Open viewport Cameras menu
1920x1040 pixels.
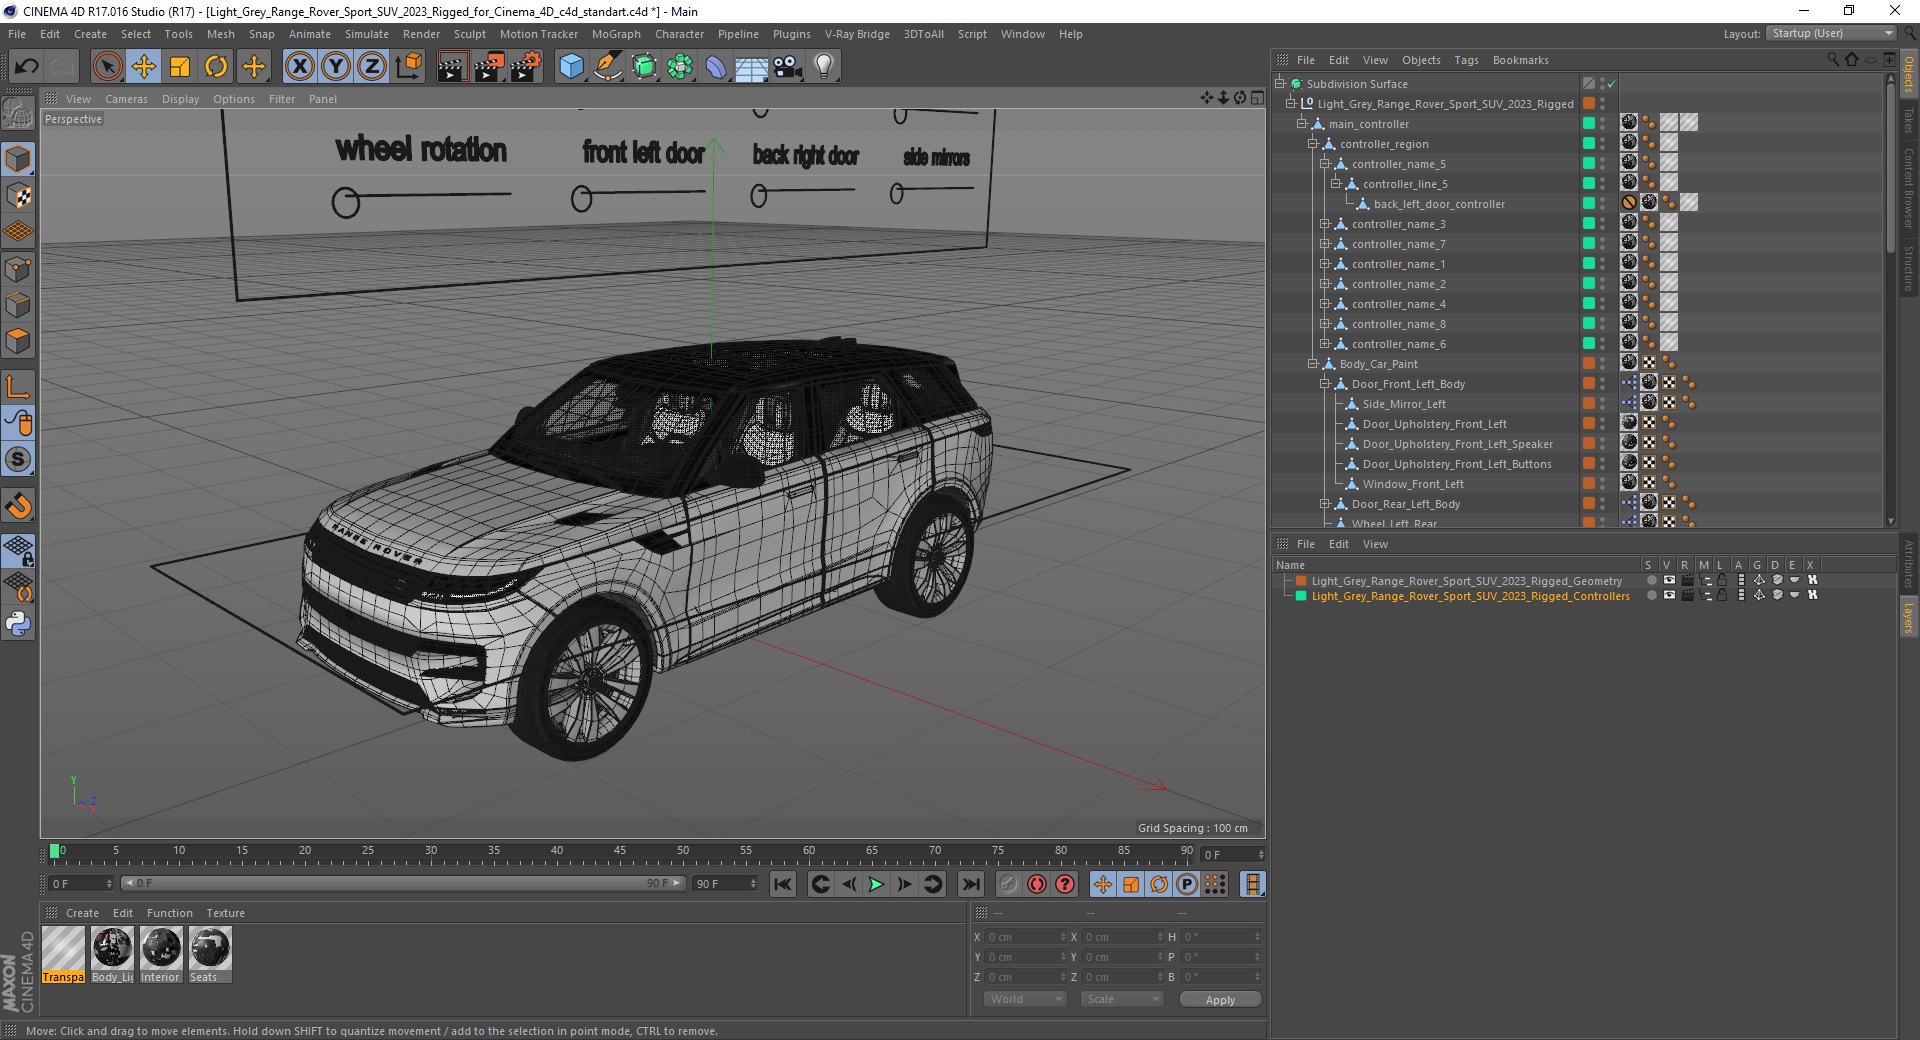[x=126, y=99]
